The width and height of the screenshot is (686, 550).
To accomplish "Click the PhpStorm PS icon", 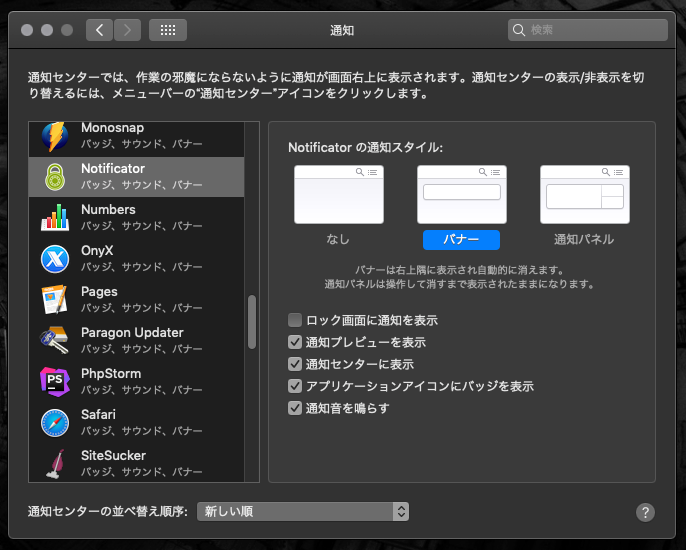I will [55, 382].
